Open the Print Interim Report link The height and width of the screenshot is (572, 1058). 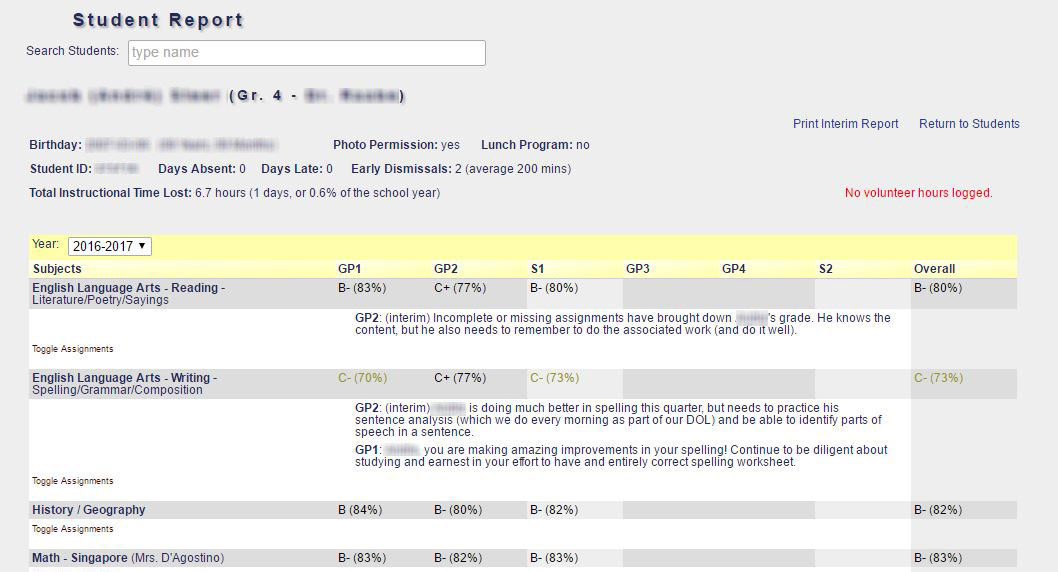click(x=845, y=124)
